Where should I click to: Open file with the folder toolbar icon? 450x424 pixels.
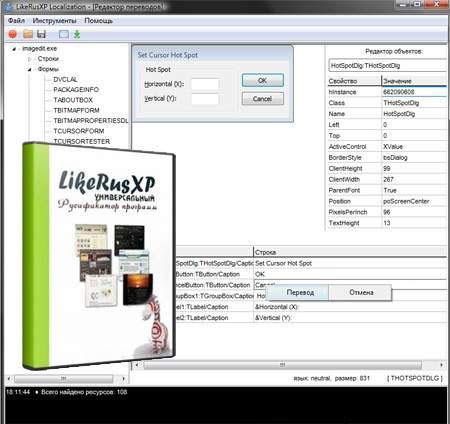[28, 34]
